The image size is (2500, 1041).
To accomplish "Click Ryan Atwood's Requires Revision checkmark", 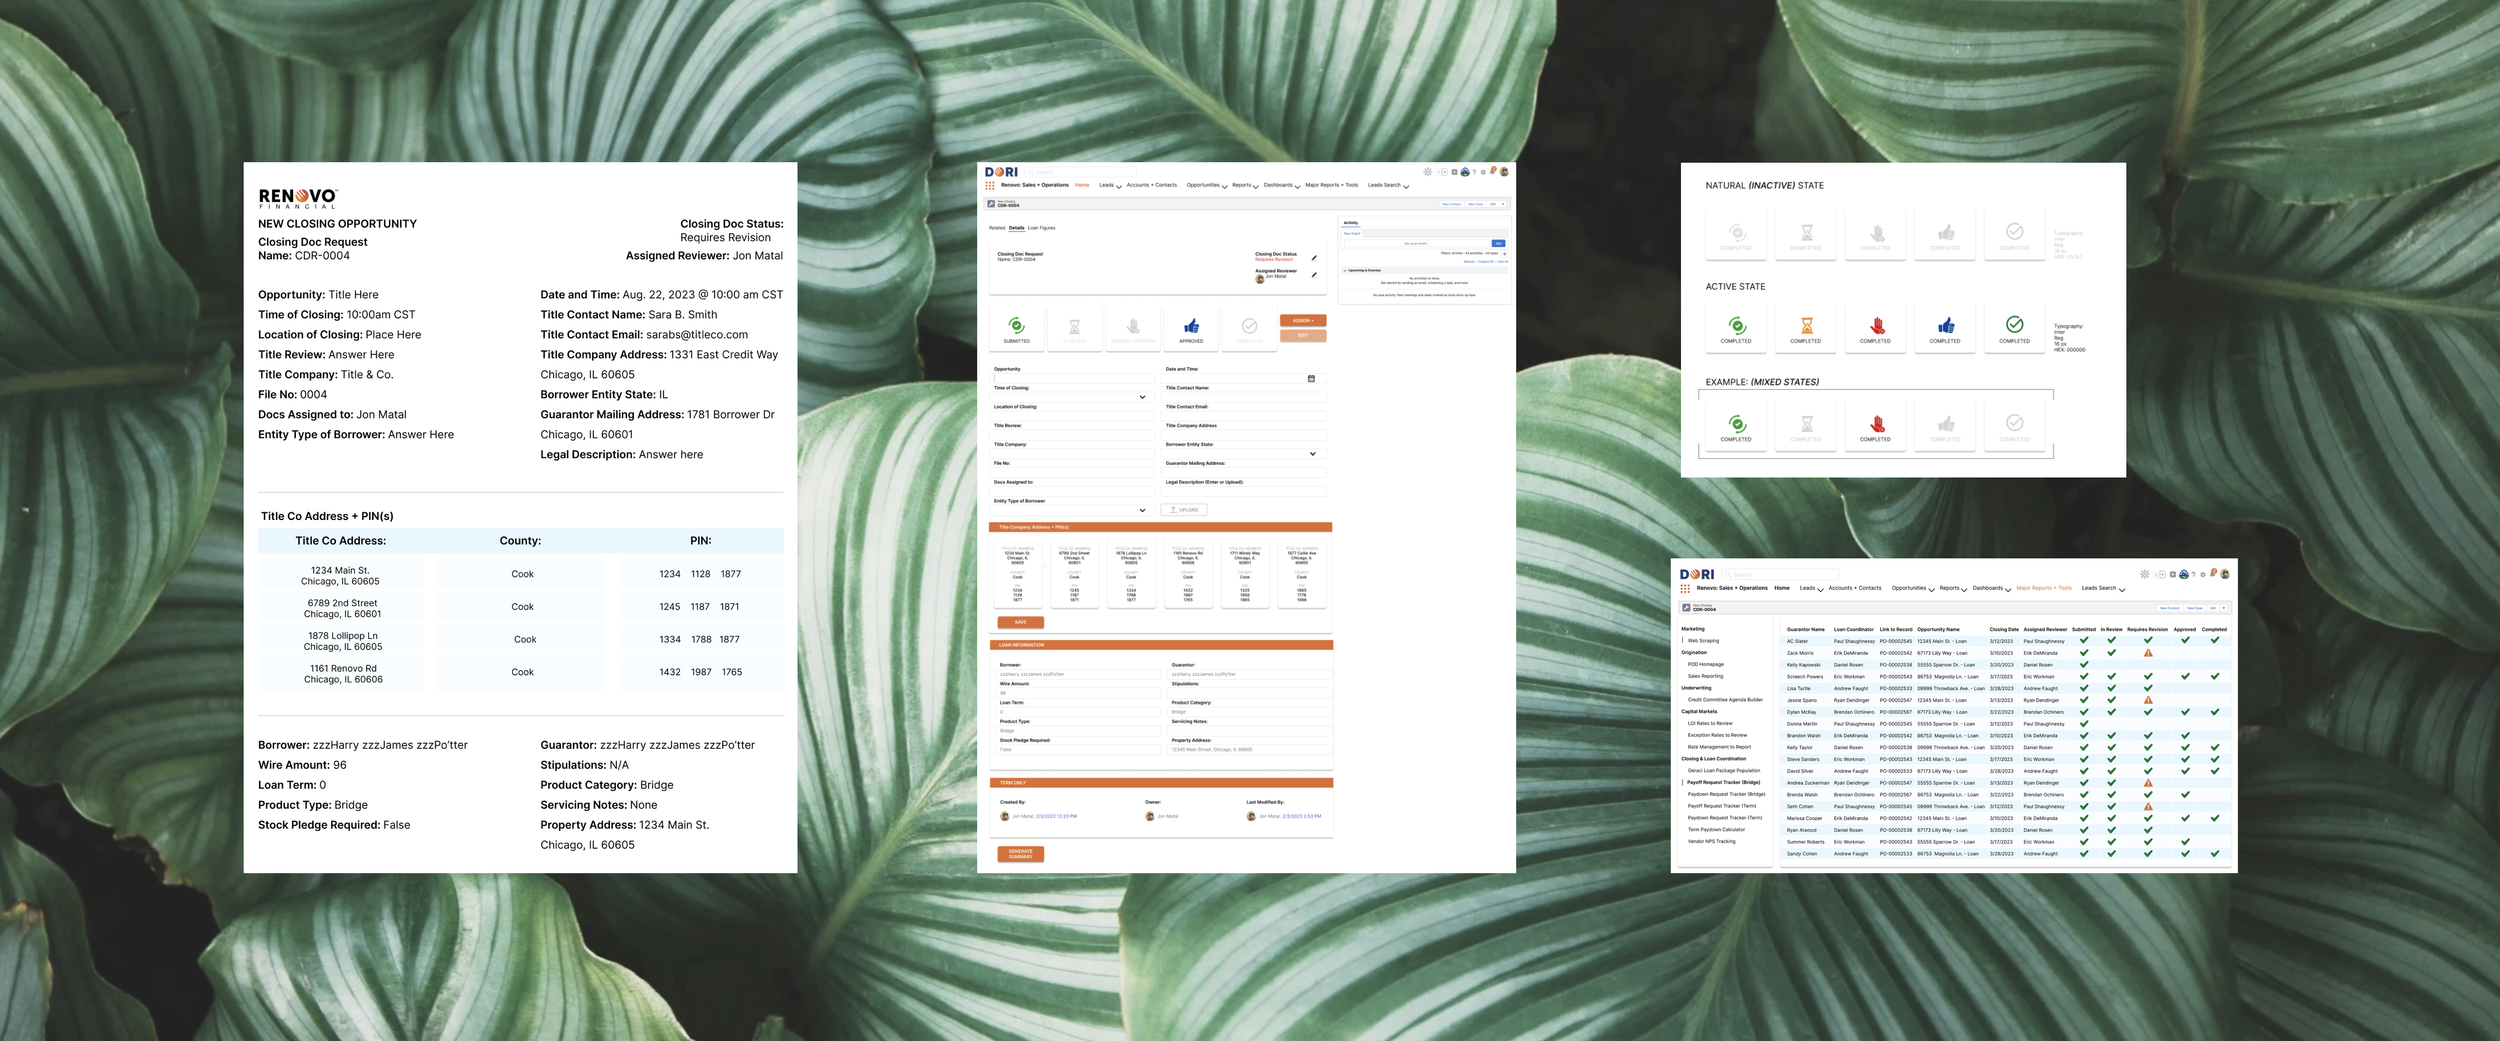I will click(x=2148, y=829).
